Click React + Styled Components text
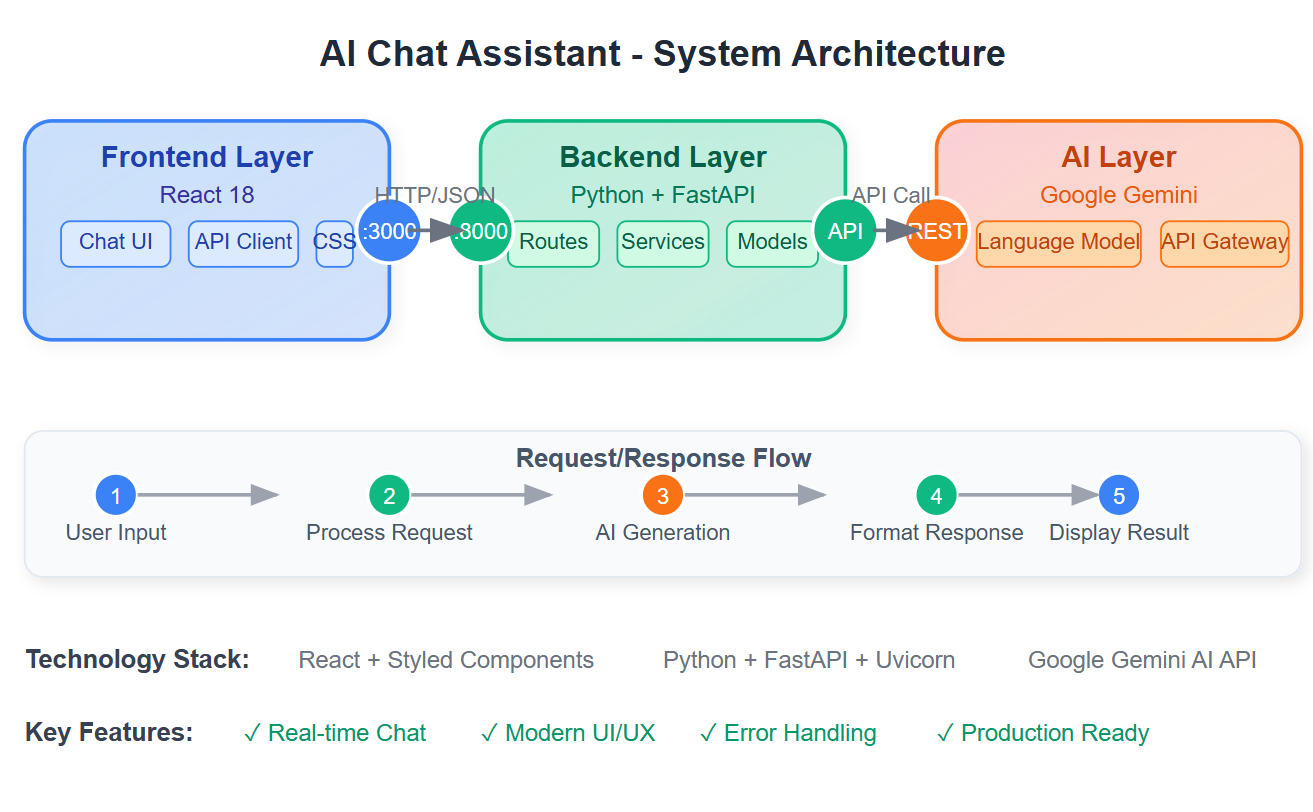 point(446,661)
